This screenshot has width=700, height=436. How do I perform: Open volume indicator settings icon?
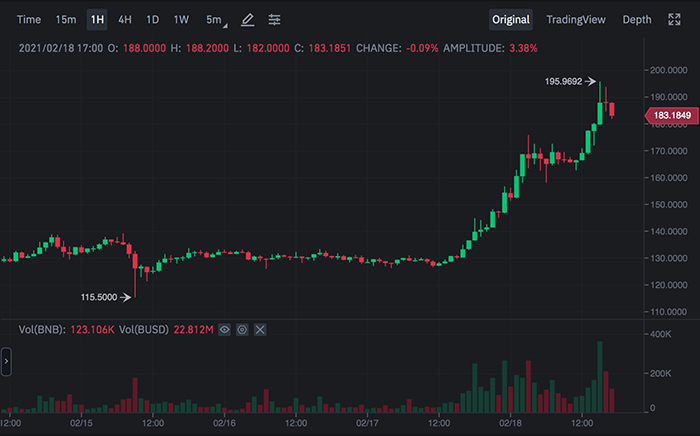(x=242, y=330)
